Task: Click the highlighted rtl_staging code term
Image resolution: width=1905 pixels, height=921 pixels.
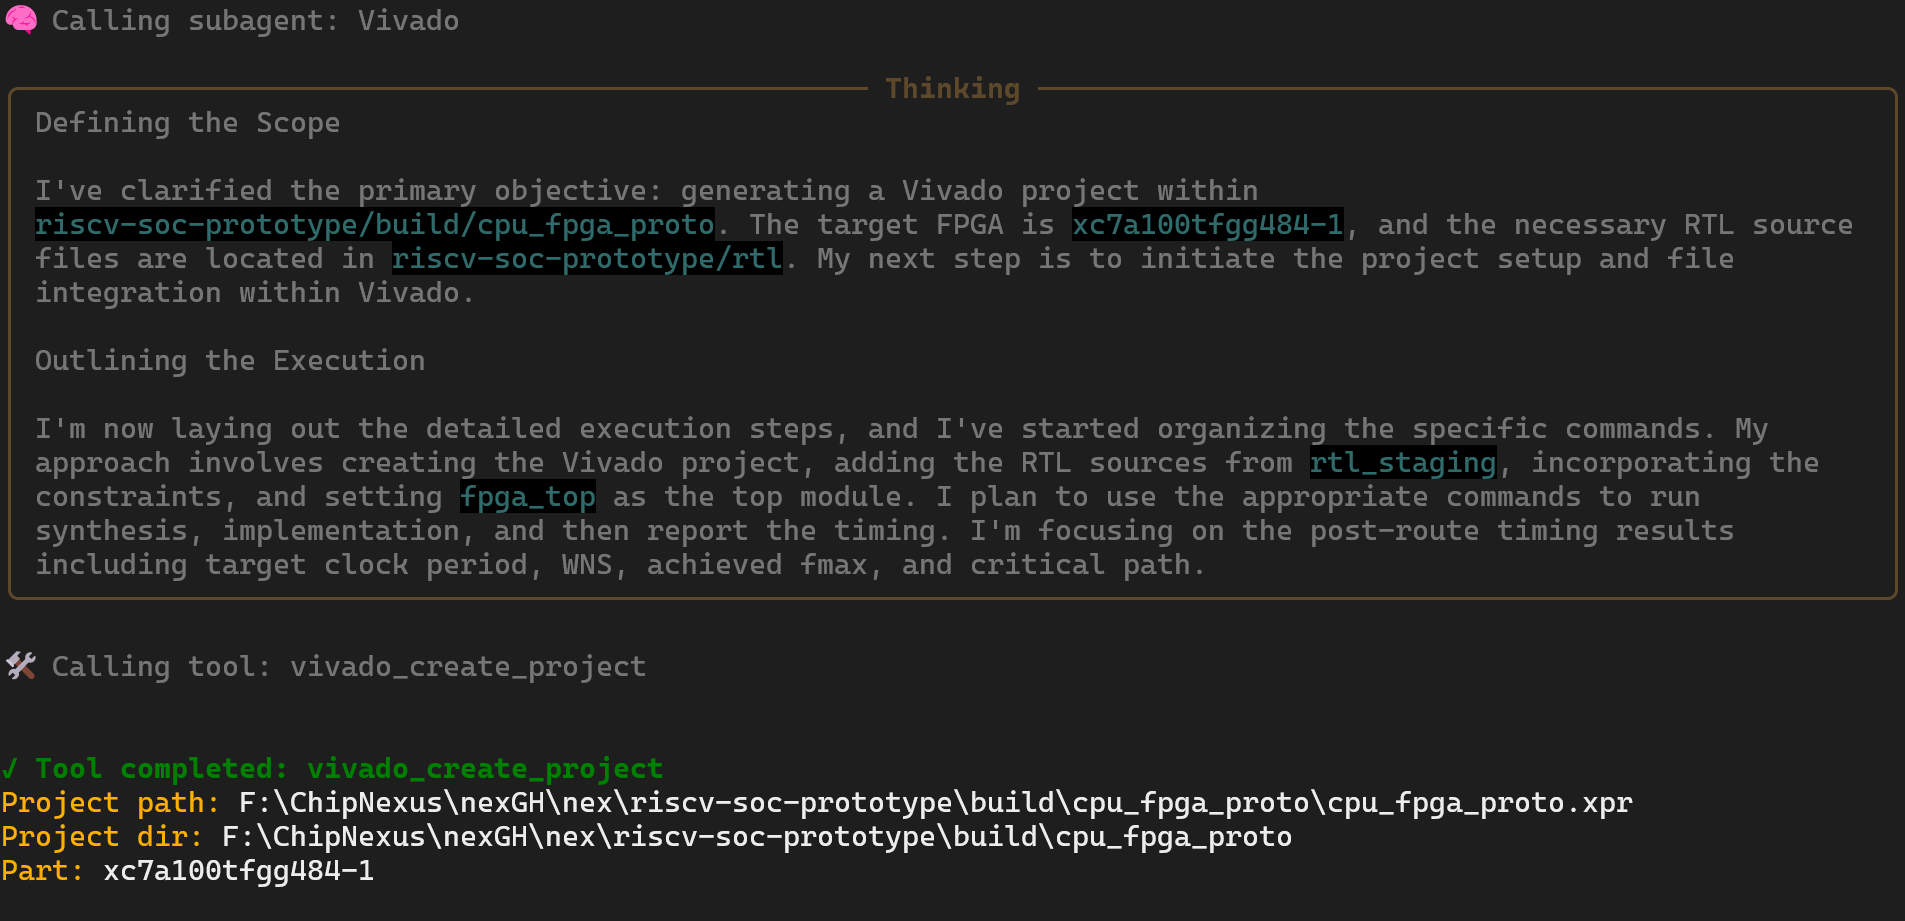Action: 1403,462
